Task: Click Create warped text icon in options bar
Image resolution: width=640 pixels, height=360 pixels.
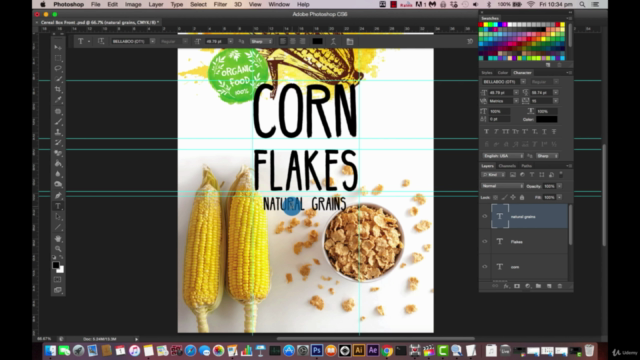Action: pos(333,41)
